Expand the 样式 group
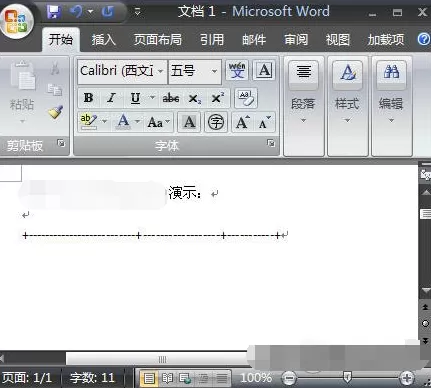Screen dimensions: 431x388 (x=347, y=106)
